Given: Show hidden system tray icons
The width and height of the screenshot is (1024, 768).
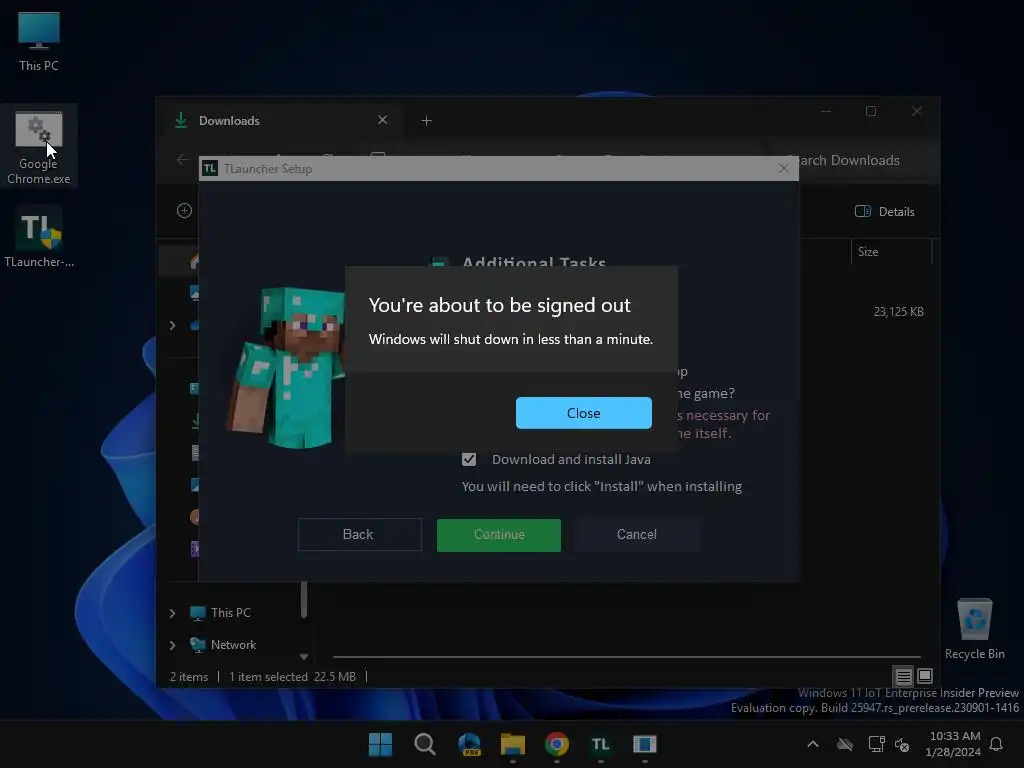Looking at the screenshot, I should [813, 744].
